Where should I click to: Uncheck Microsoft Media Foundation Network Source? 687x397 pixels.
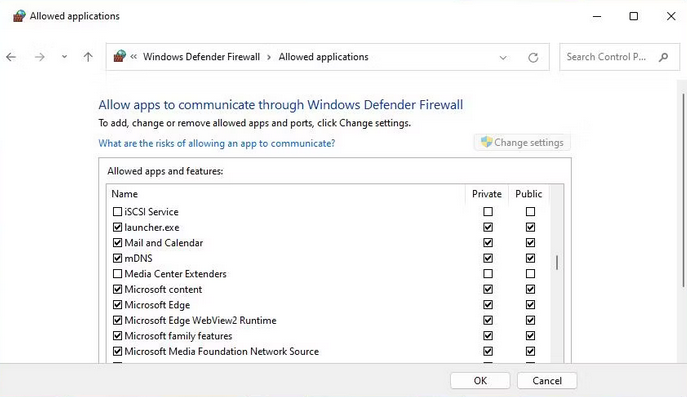(117, 351)
